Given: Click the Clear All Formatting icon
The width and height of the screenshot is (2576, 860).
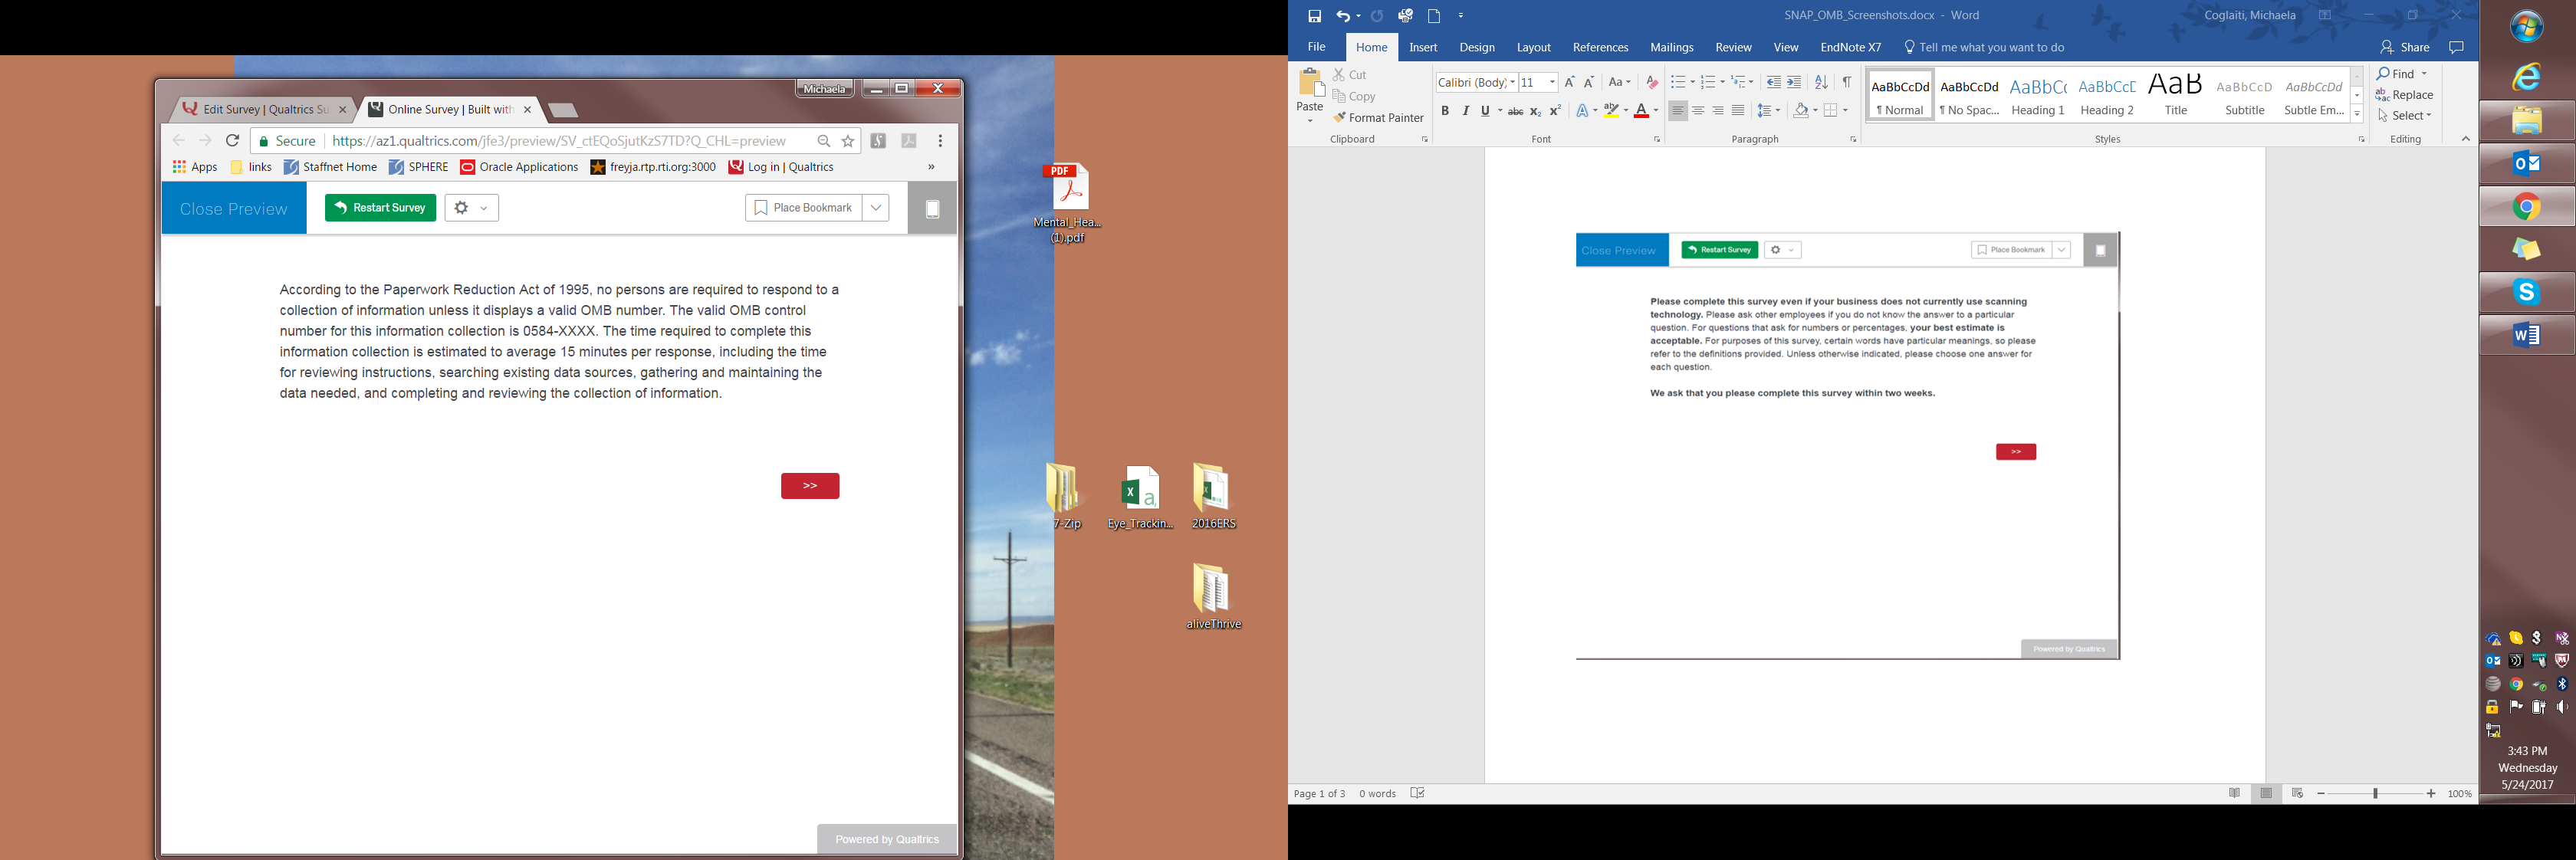Looking at the screenshot, I should (x=1652, y=82).
